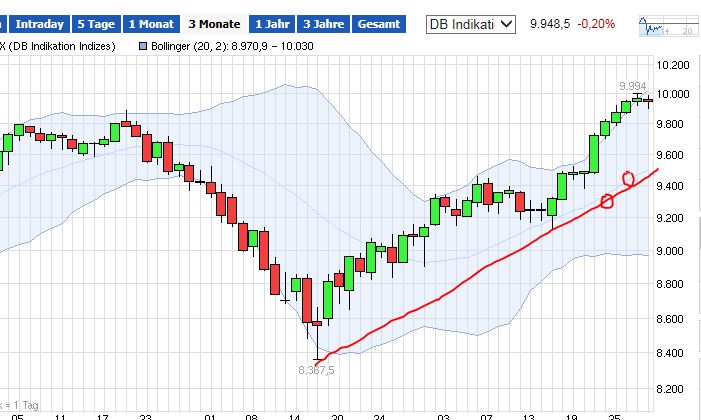Image resolution: width=701 pixels, height=420 pixels.
Task: Click the mini chart thumbnail
Action: pyautogui.click(x=669, y=26)
